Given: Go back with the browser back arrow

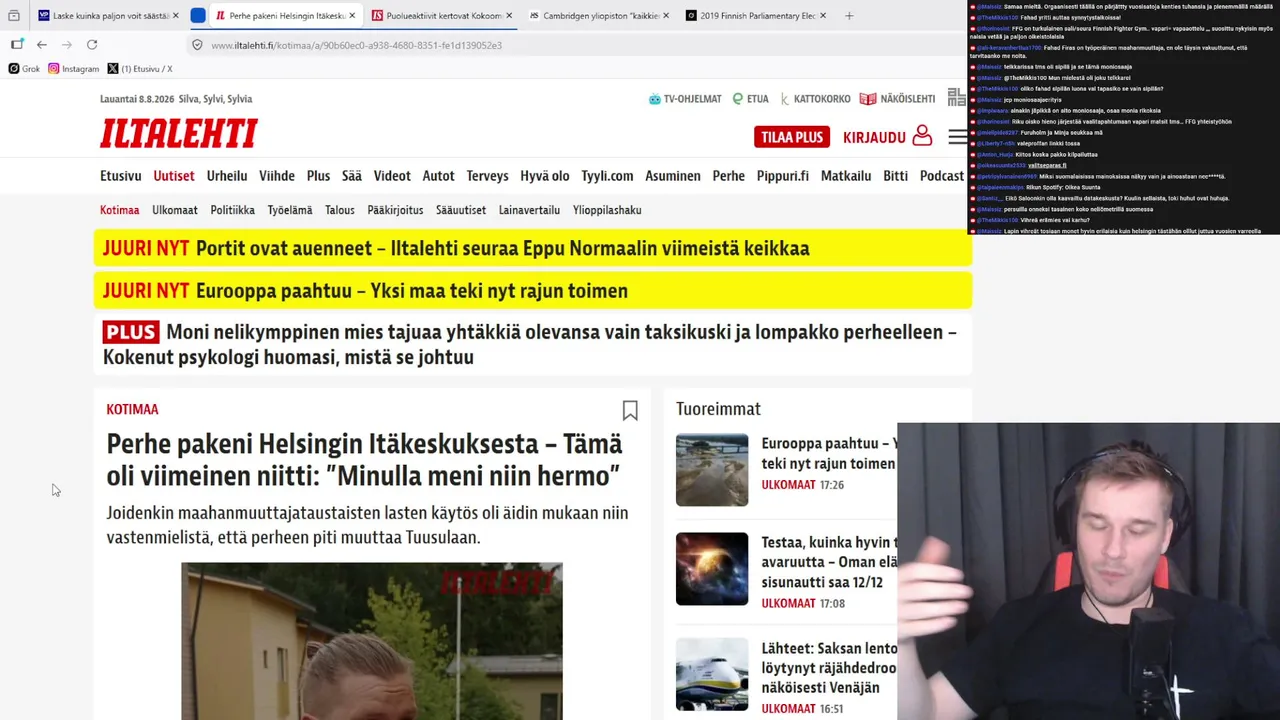Looking at the screenshot, I should pyautogui.click(x=42, y=45).
